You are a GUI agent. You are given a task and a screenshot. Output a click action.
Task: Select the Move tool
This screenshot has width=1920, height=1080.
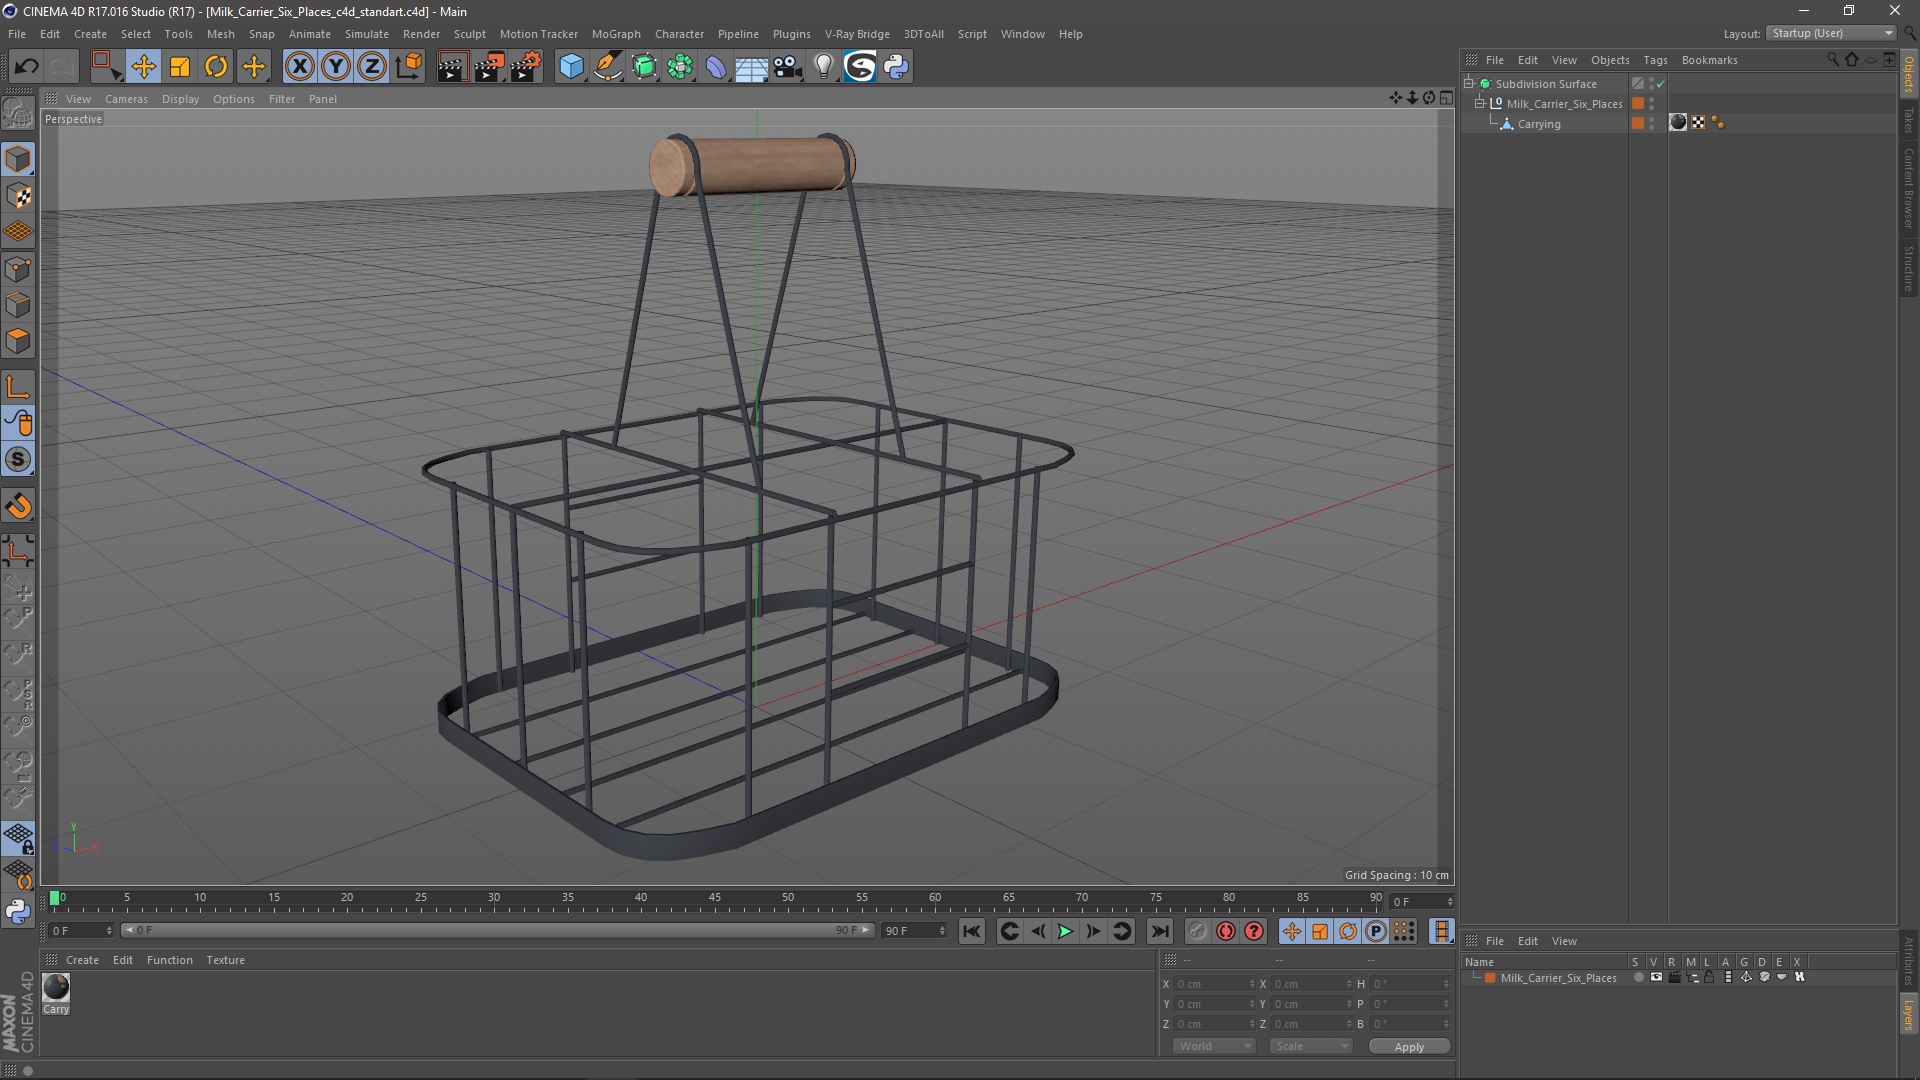[x=143, y=67]
